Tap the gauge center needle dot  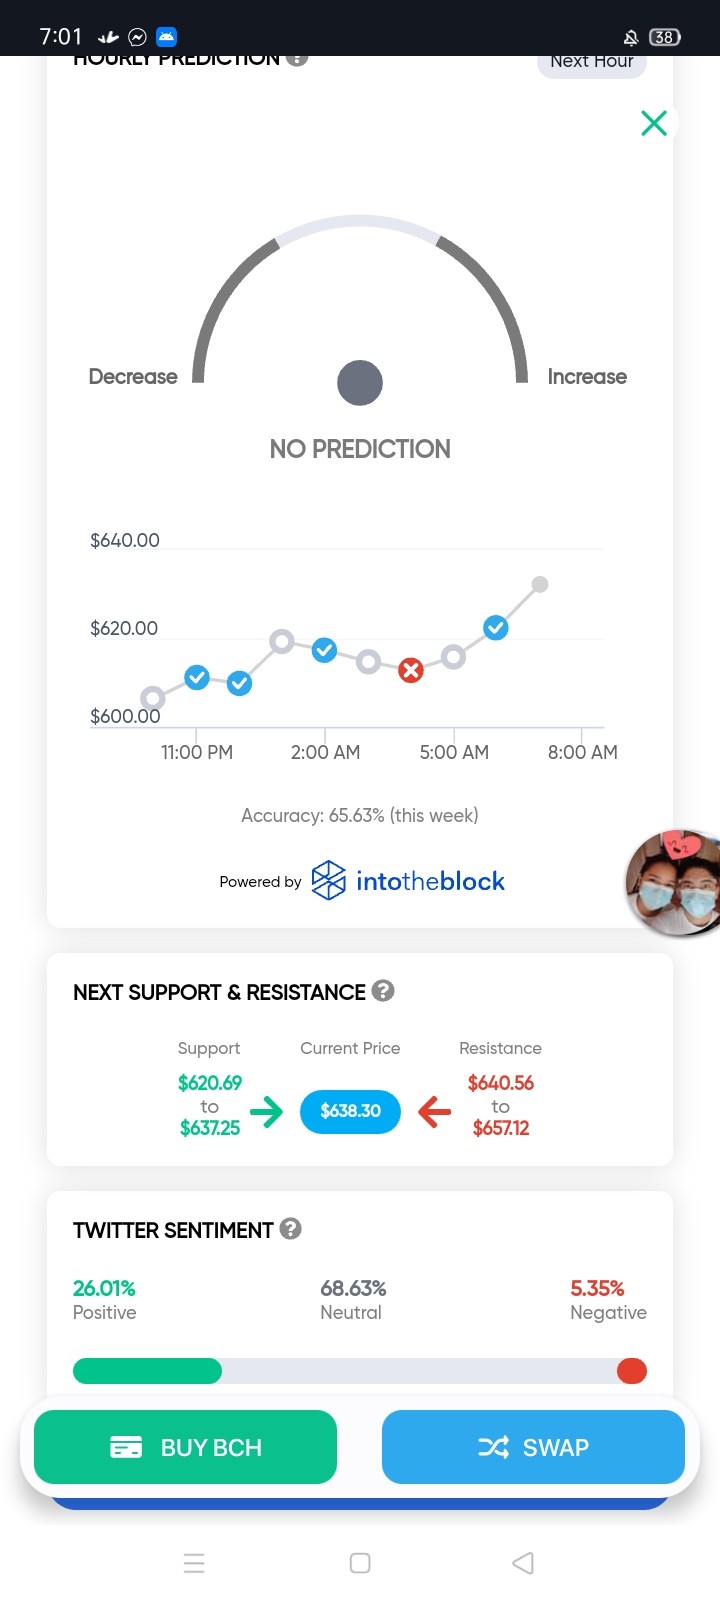click(360, 383)
